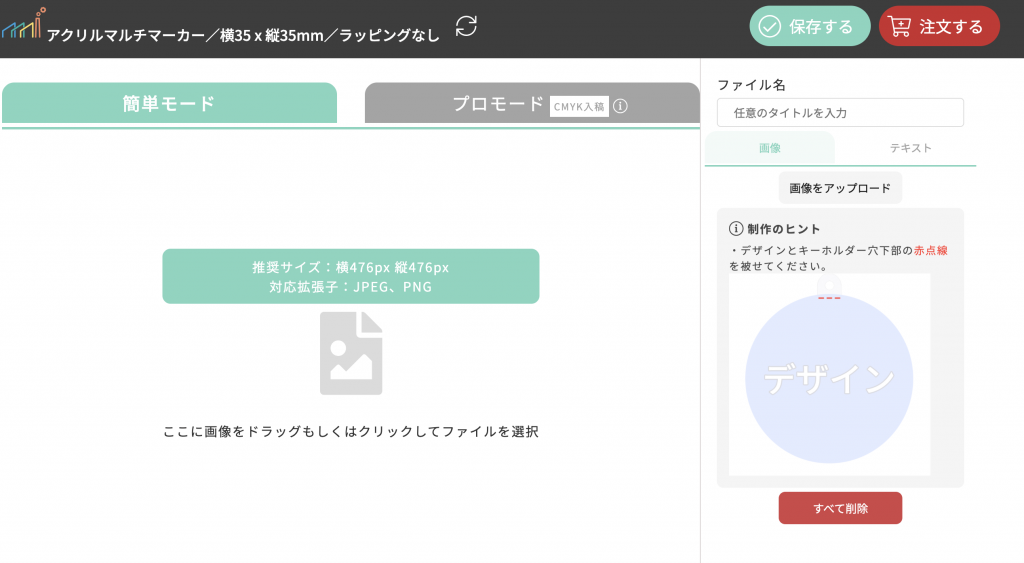Viewport: 1024px width, 563px height.
Task: Click the circular refresh arrows icon
Action: [466, 26]
